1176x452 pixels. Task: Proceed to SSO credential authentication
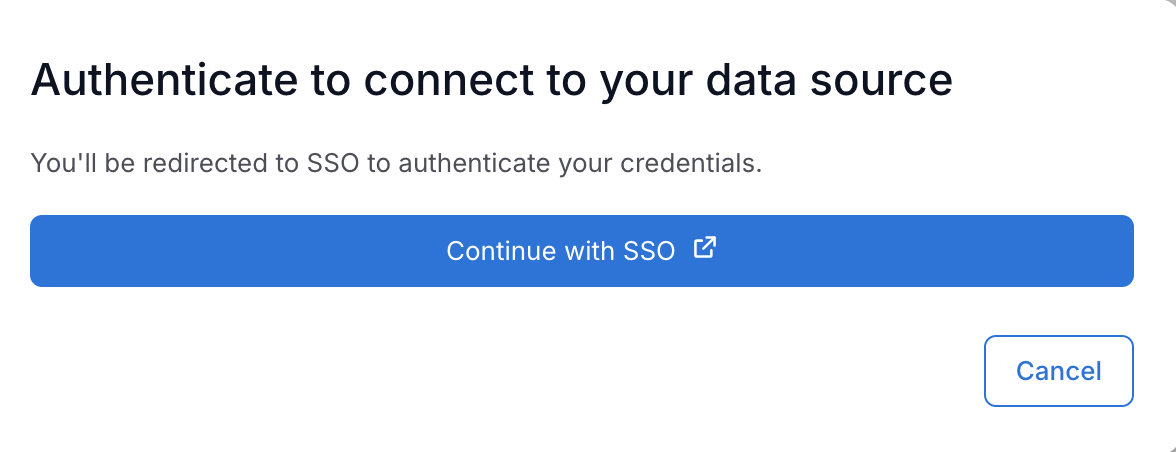coord(581,251)
